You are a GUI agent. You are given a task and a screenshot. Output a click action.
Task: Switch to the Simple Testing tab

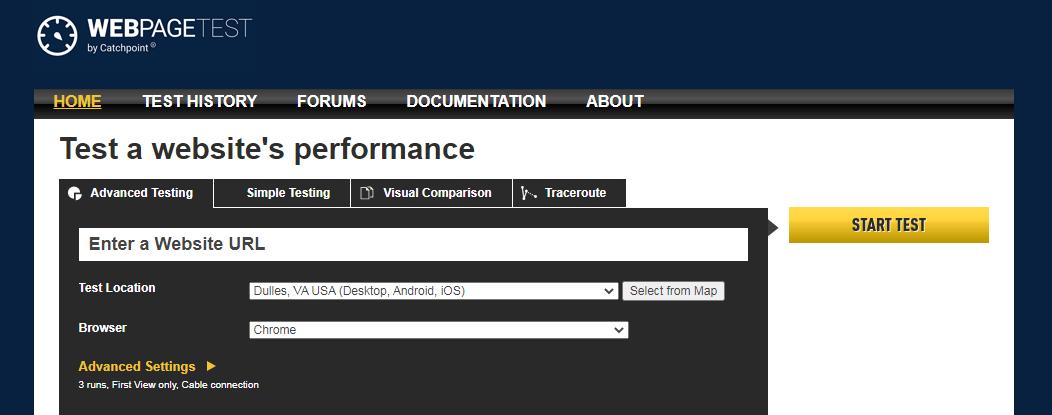(x=288, y=193)
